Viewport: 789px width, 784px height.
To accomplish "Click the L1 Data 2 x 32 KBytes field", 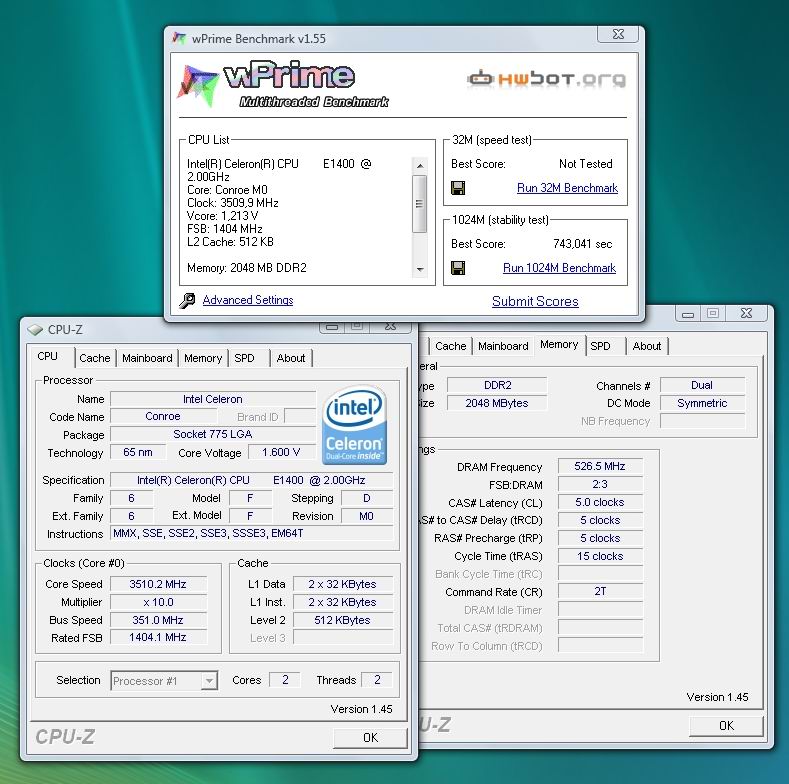I will click(343, 584).
